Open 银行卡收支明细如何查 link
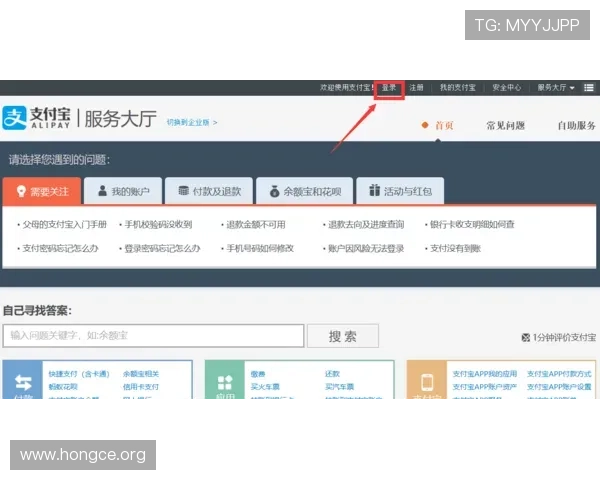The height and width of the screenshot is (480, 600). [472, 224]
